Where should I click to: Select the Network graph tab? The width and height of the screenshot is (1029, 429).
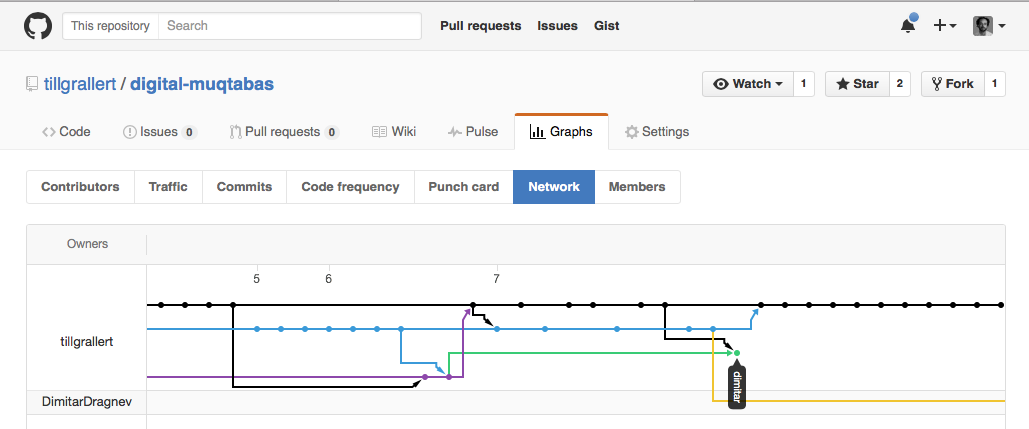tap(554, 187)
